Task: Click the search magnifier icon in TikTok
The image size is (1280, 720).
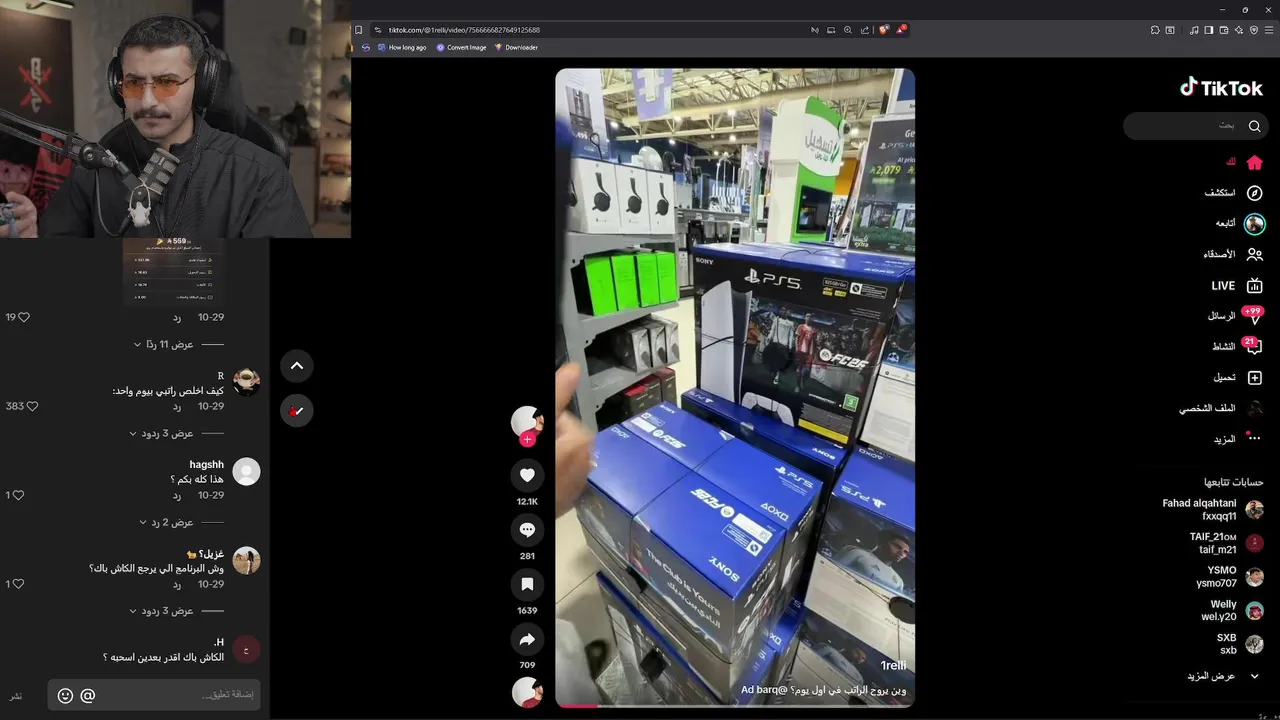Action: (x=1254, y=126)
